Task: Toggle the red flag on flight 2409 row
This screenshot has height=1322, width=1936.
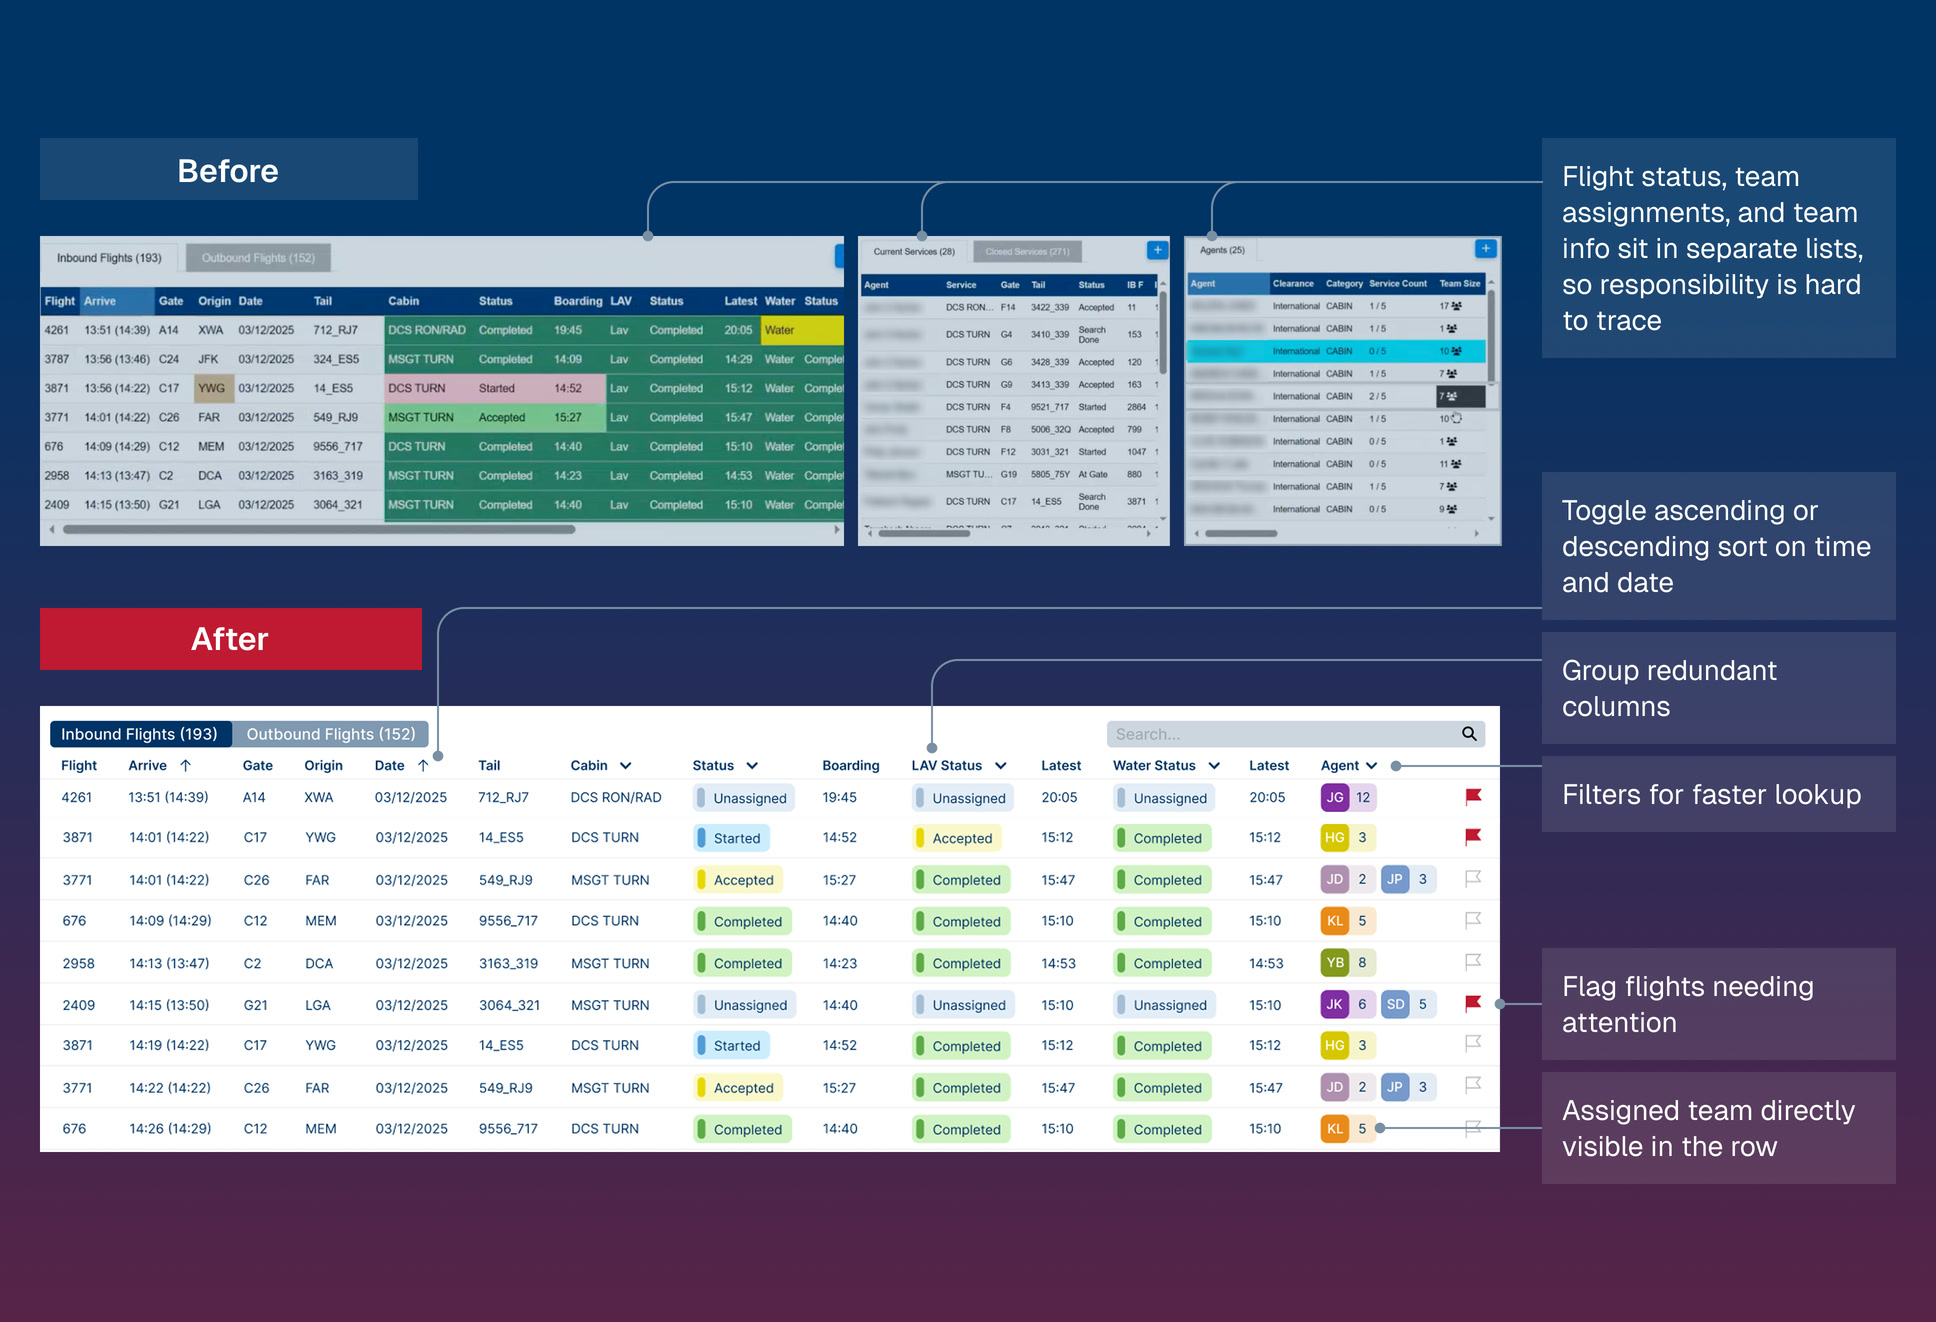Action: 1473,1003
